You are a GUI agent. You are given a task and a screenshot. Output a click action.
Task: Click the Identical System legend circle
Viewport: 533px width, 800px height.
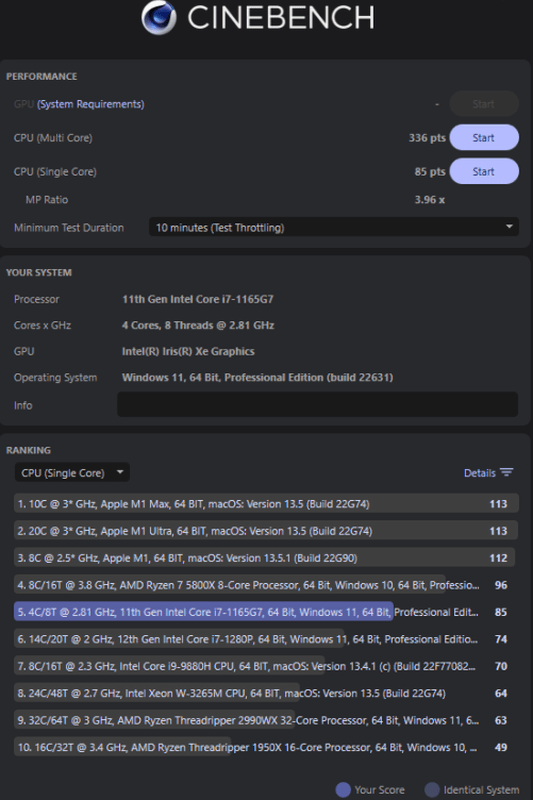(x=432, y=789)
